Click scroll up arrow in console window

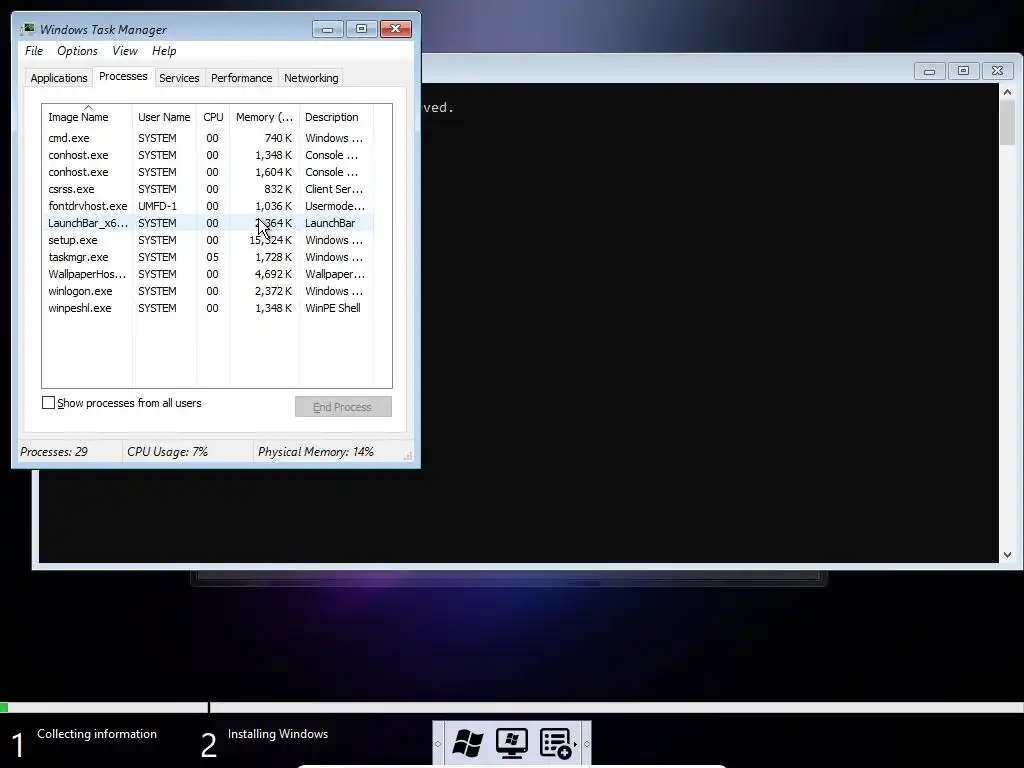tap(1007, 92)
